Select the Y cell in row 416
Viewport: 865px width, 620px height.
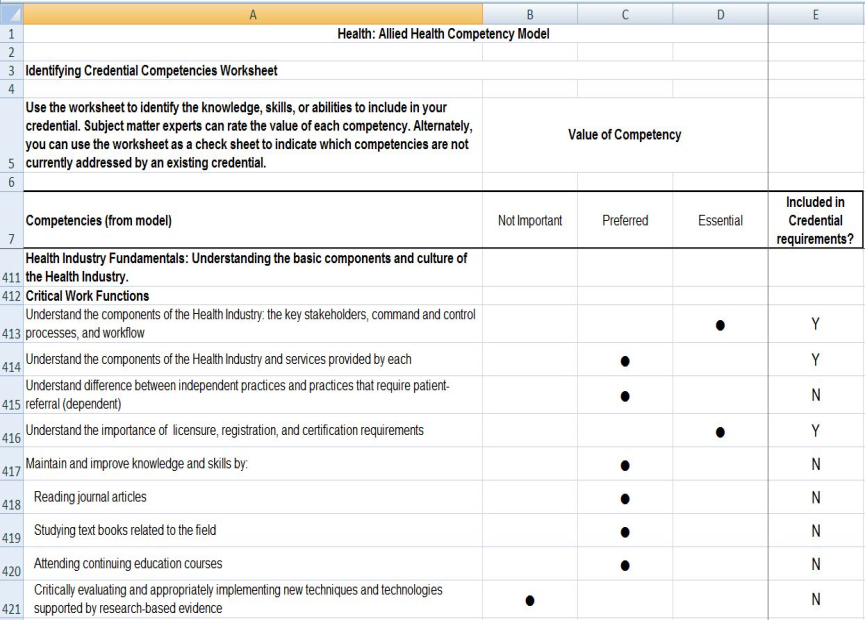815,431
